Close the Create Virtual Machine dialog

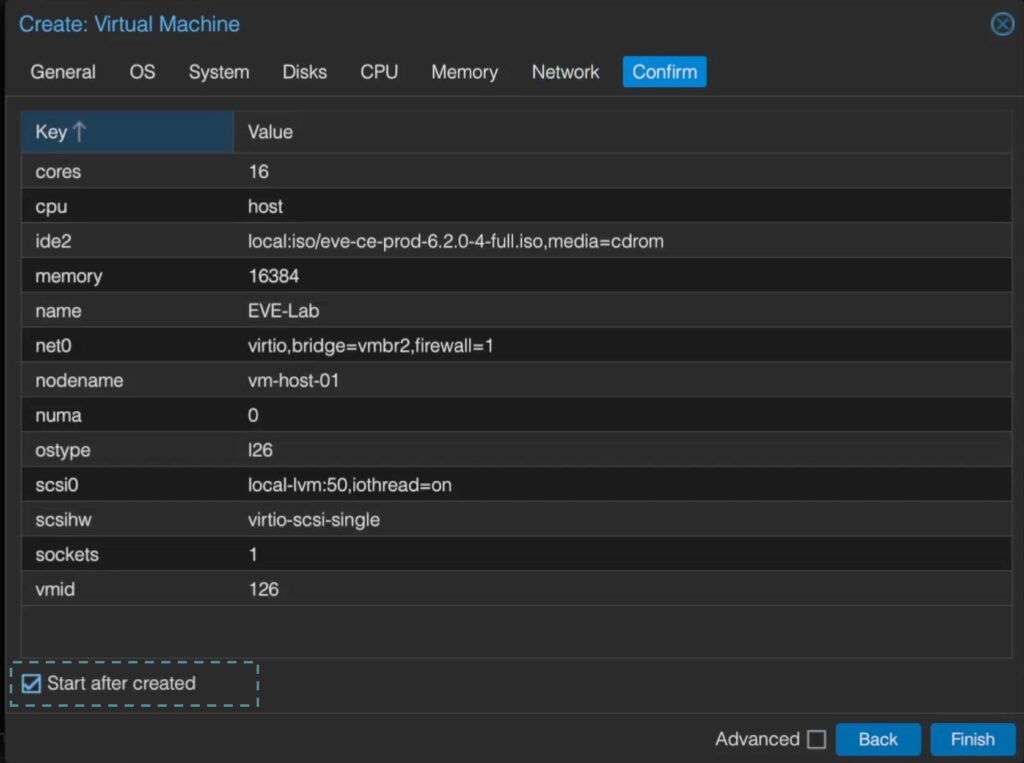click(1001, 24)
